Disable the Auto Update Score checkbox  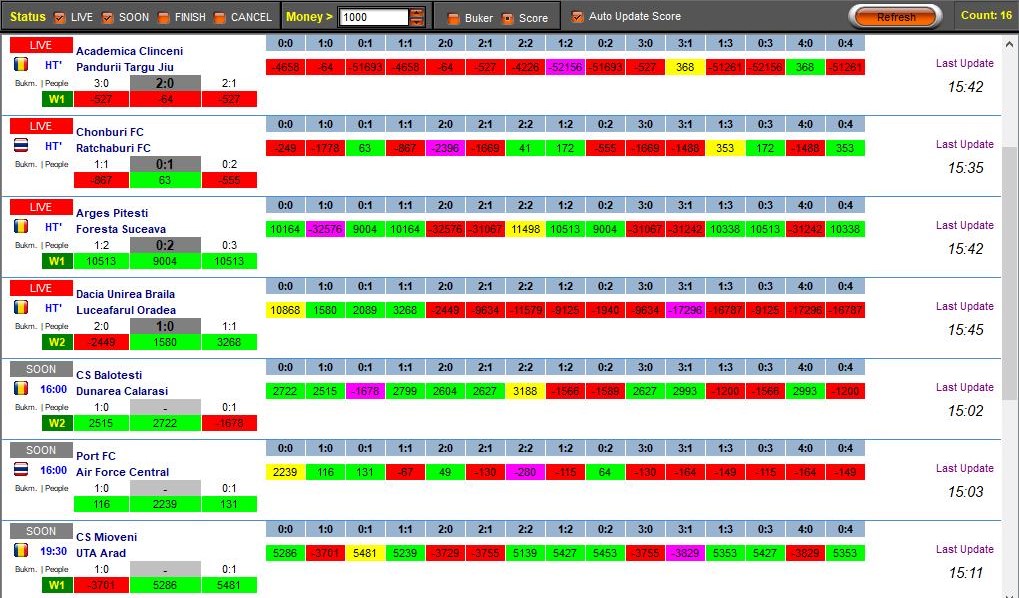(x=577, y=17)
